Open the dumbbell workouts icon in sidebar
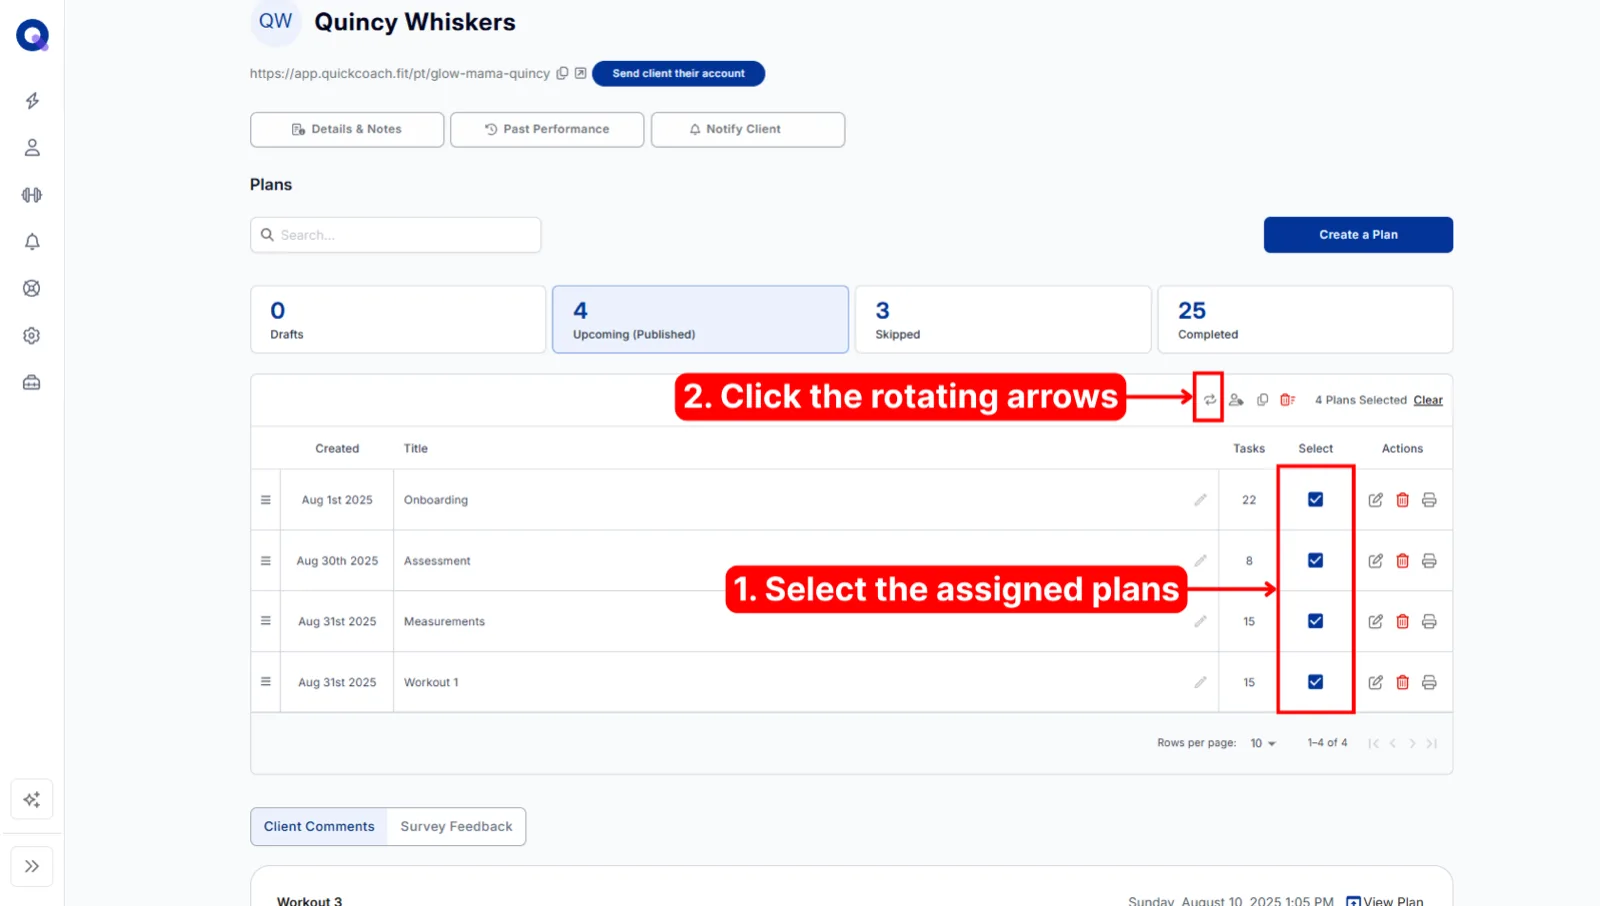The height and width of the screenshot is (906, 1600). coord(32,195)
